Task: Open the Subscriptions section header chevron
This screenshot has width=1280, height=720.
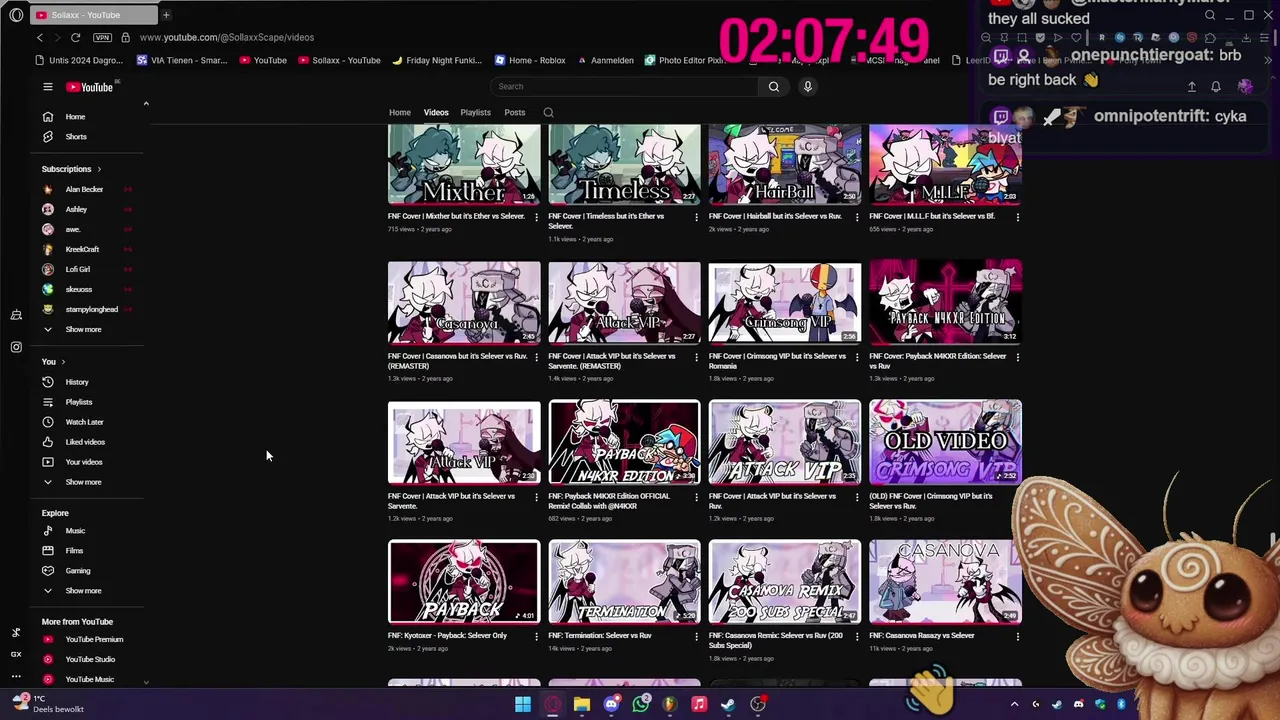Action: [99, 169]
